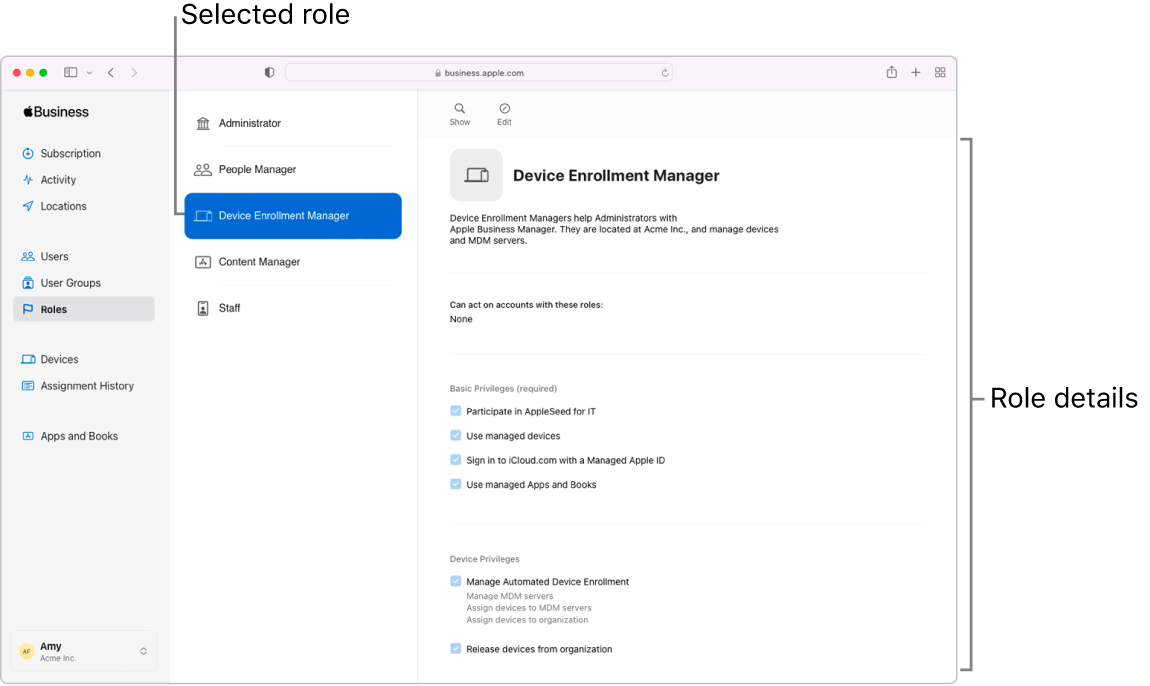
Task: Click the back navigation chevron
Action: (111, 72)
